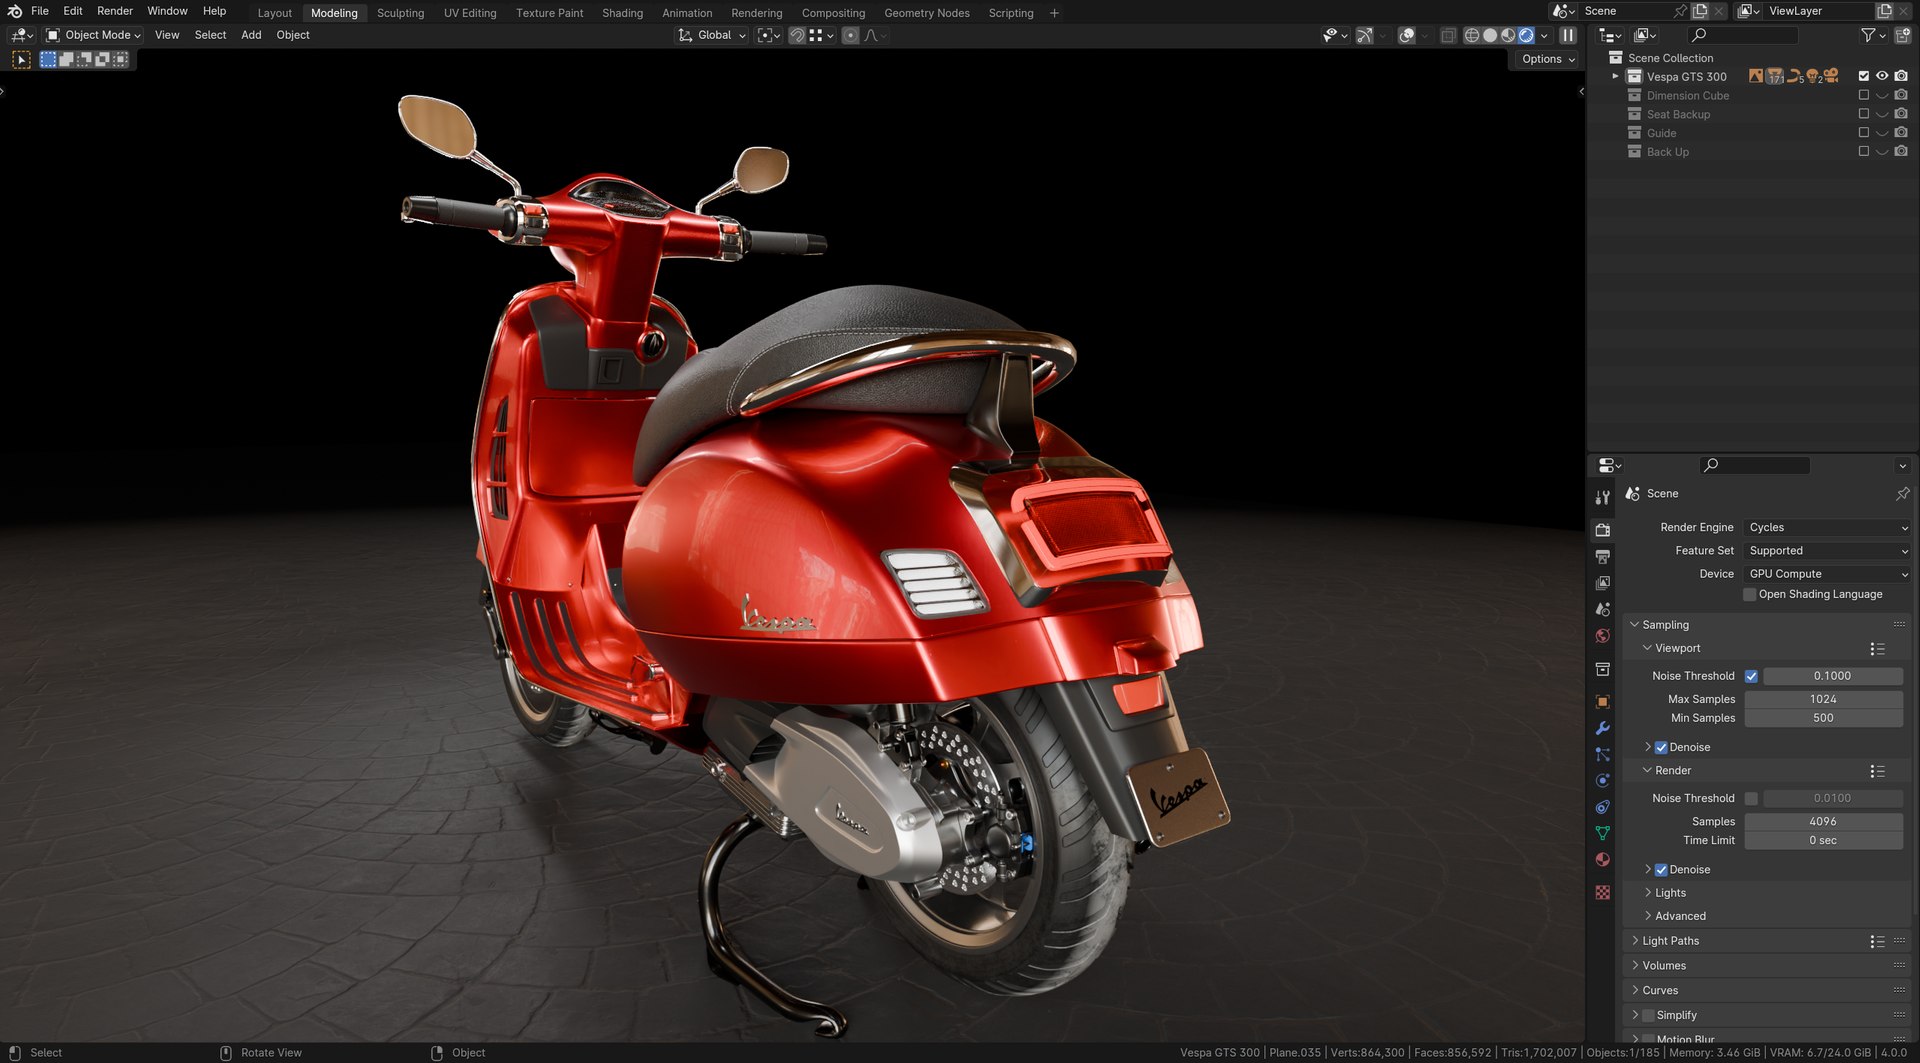This screenshot has height=1063, width=1920.
Task: Click the Max Samples value field
Action: click(x=1823, y=700)
